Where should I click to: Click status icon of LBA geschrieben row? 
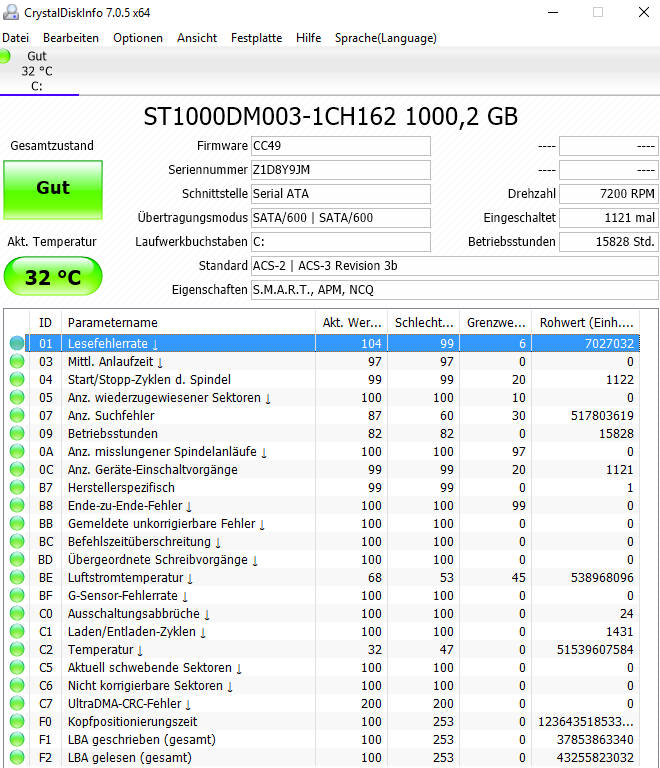[x=17, y=739]
